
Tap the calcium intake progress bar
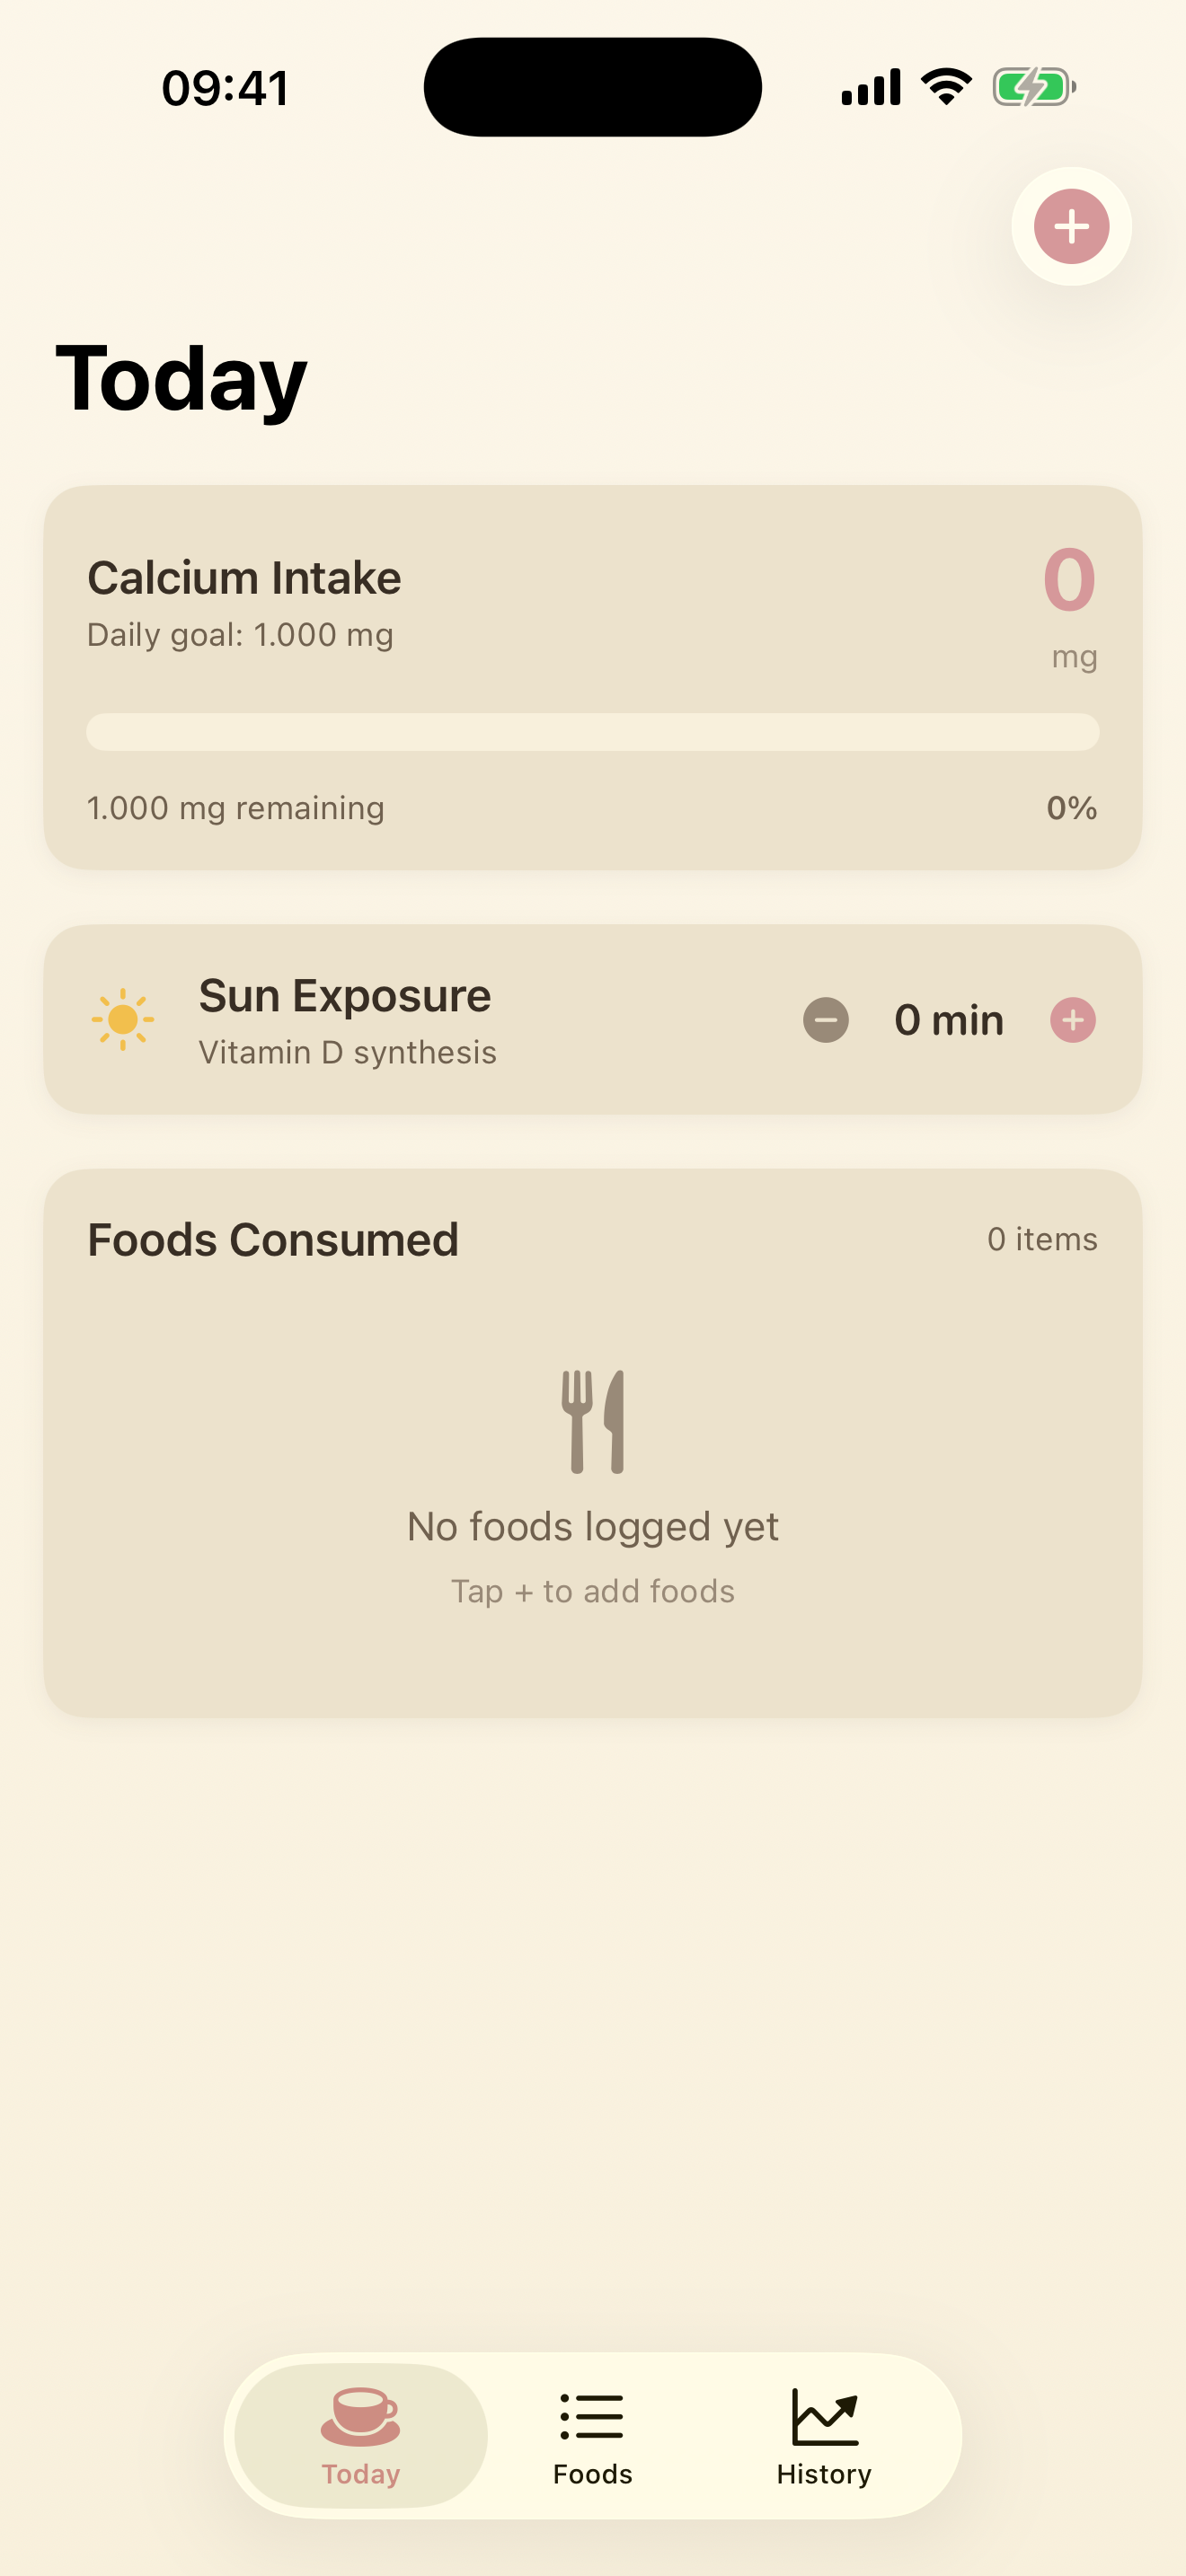tap(593, 732)
